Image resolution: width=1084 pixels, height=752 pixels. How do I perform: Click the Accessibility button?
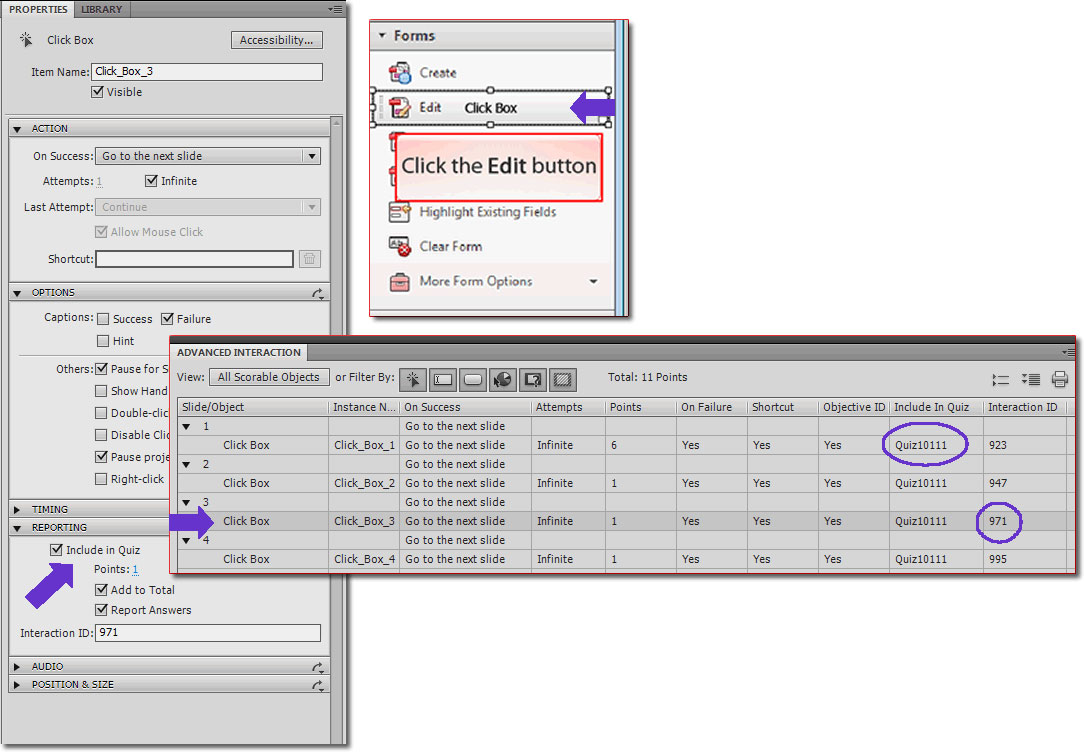coord(277,40)
